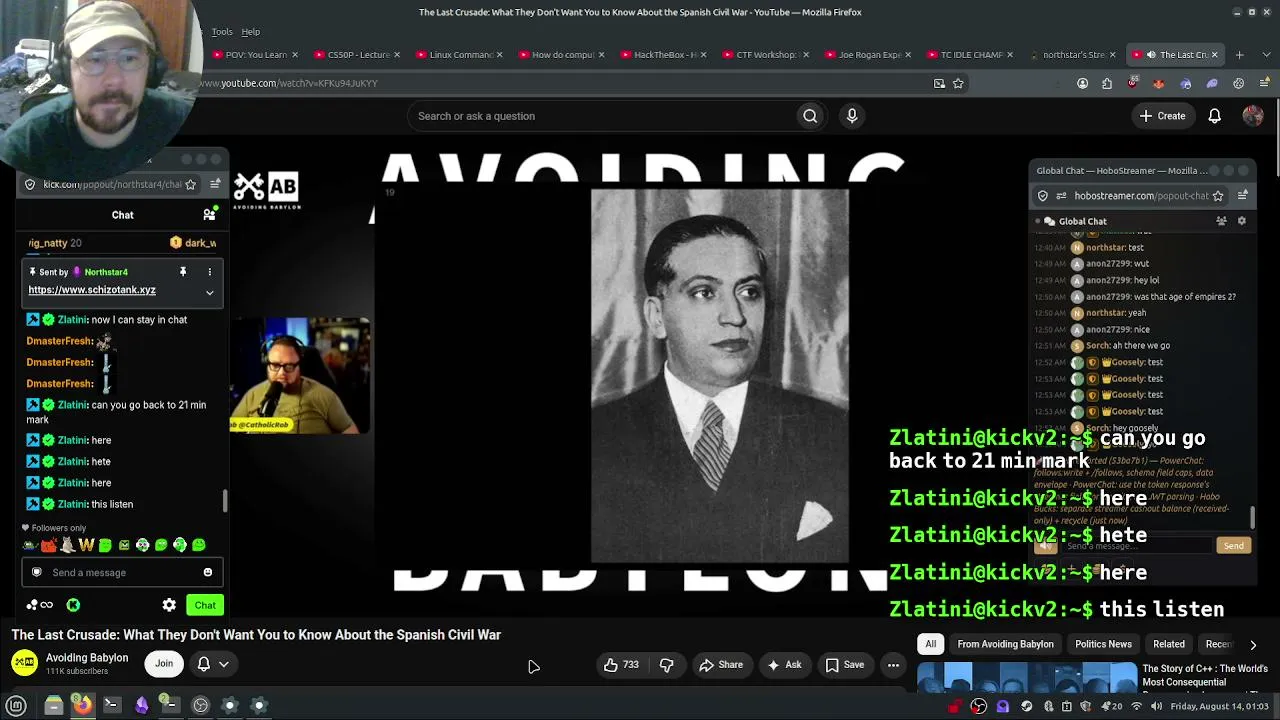1280x720 pixels.
Task: Expand the pinned message in Kick chat
Action: (x=209, y=292)
